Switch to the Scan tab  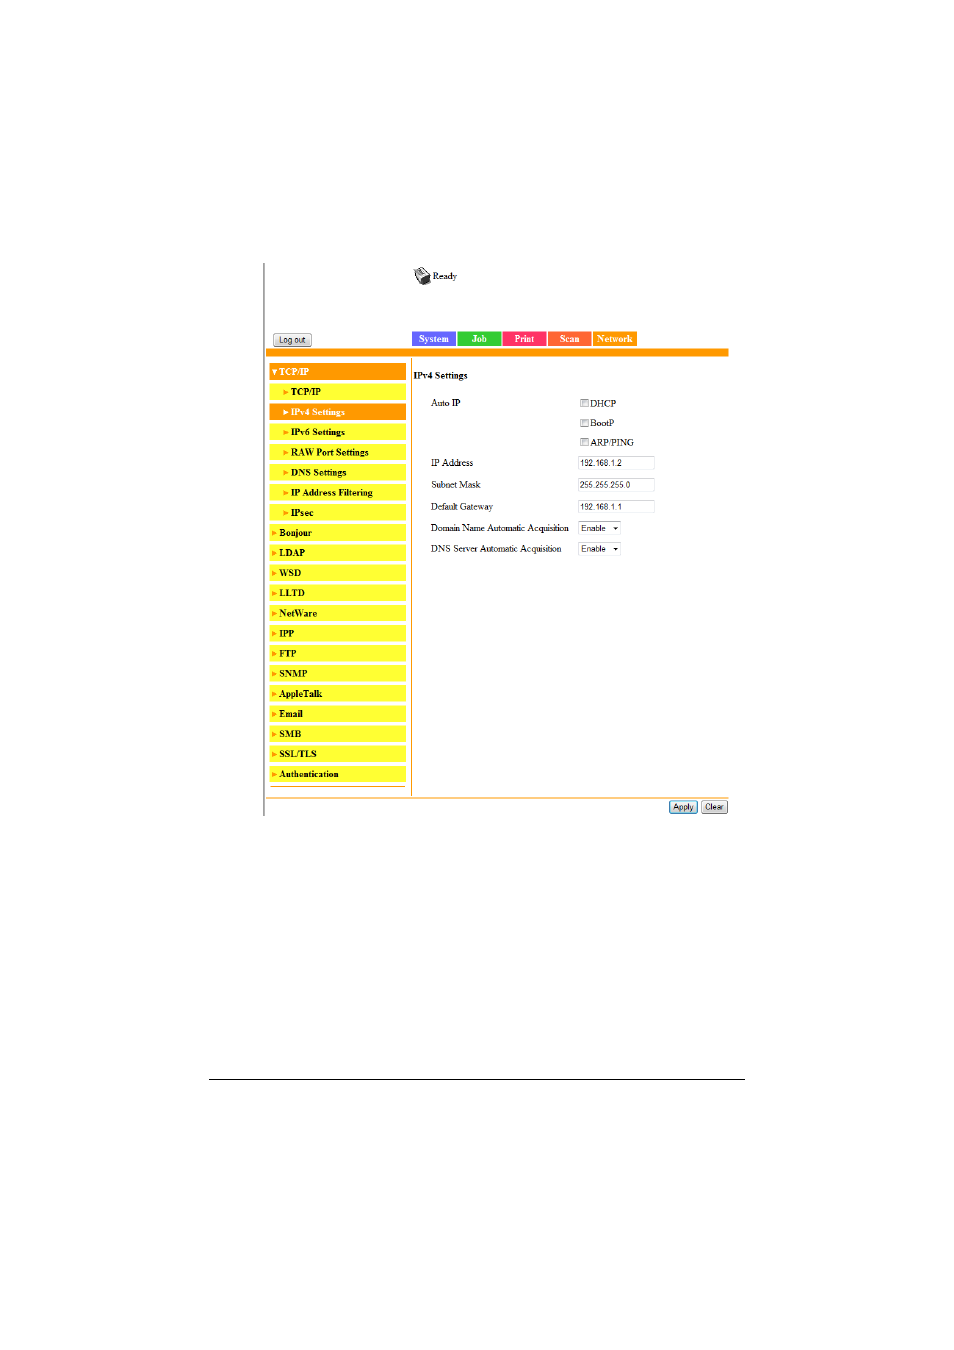569,339
